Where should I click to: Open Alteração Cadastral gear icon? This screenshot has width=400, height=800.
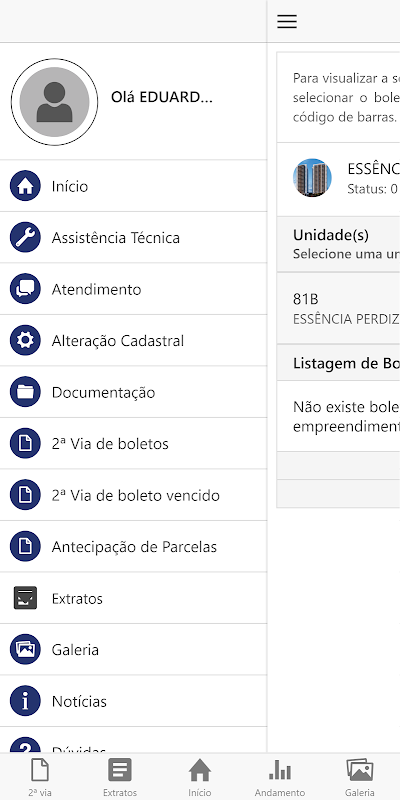click(25, 340)
